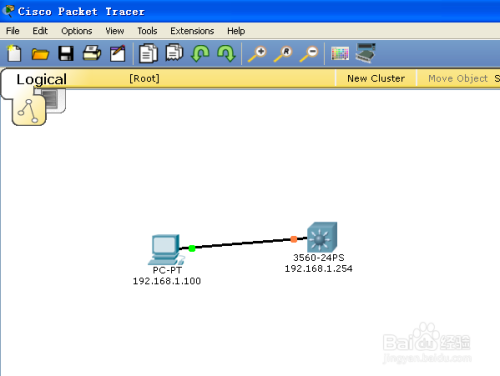Open the File menu
Screen dimensions: 500x376
(x=13, y=31)
